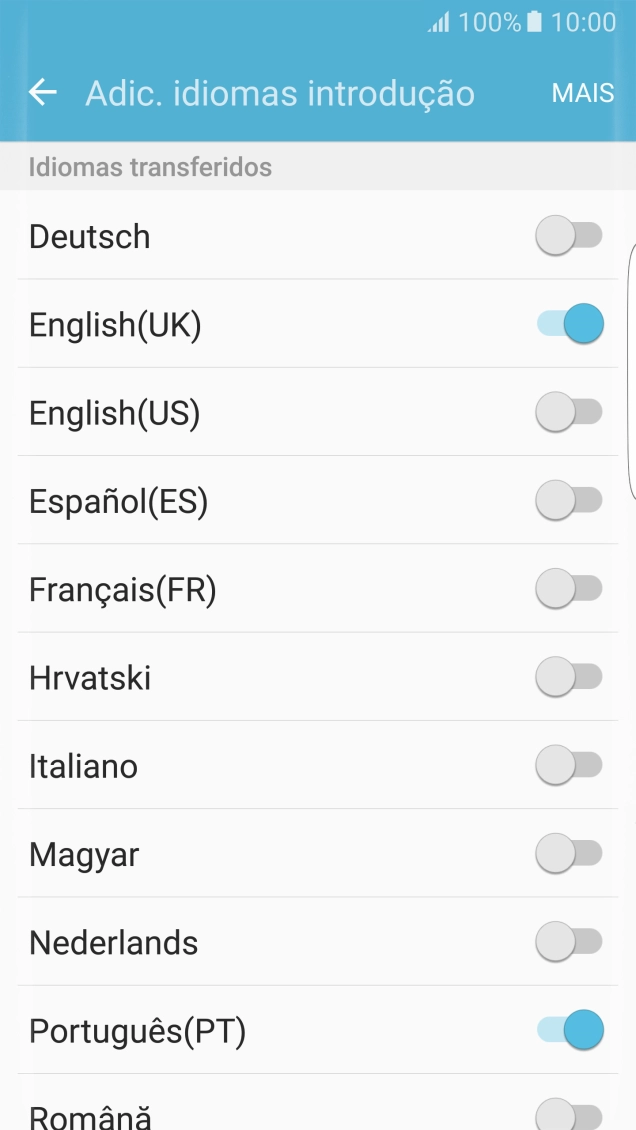The width and height of the screenshot is (636, 1130).
Task: Tap the Adic. idiomas introdução title
Action: (x=280, y=93)
